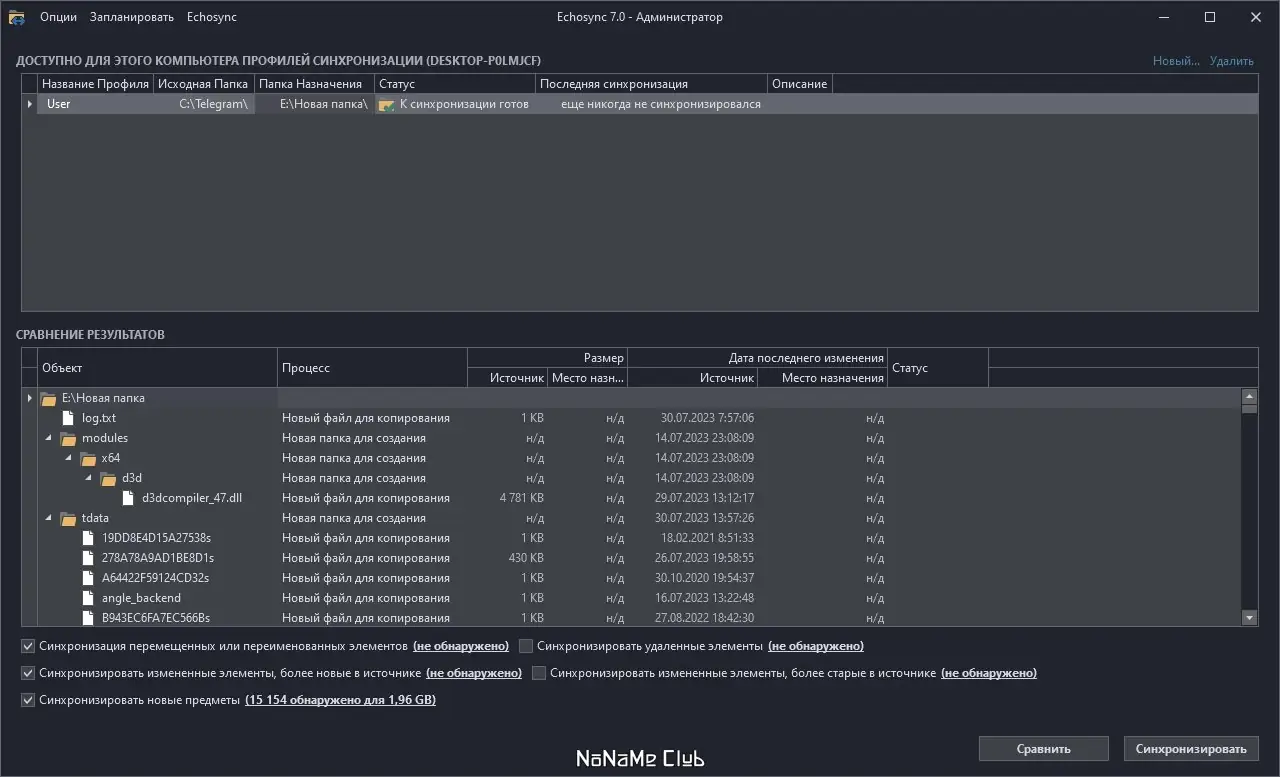
Task: Click the file icon next to log.txt
Action: tap(68, 418)
